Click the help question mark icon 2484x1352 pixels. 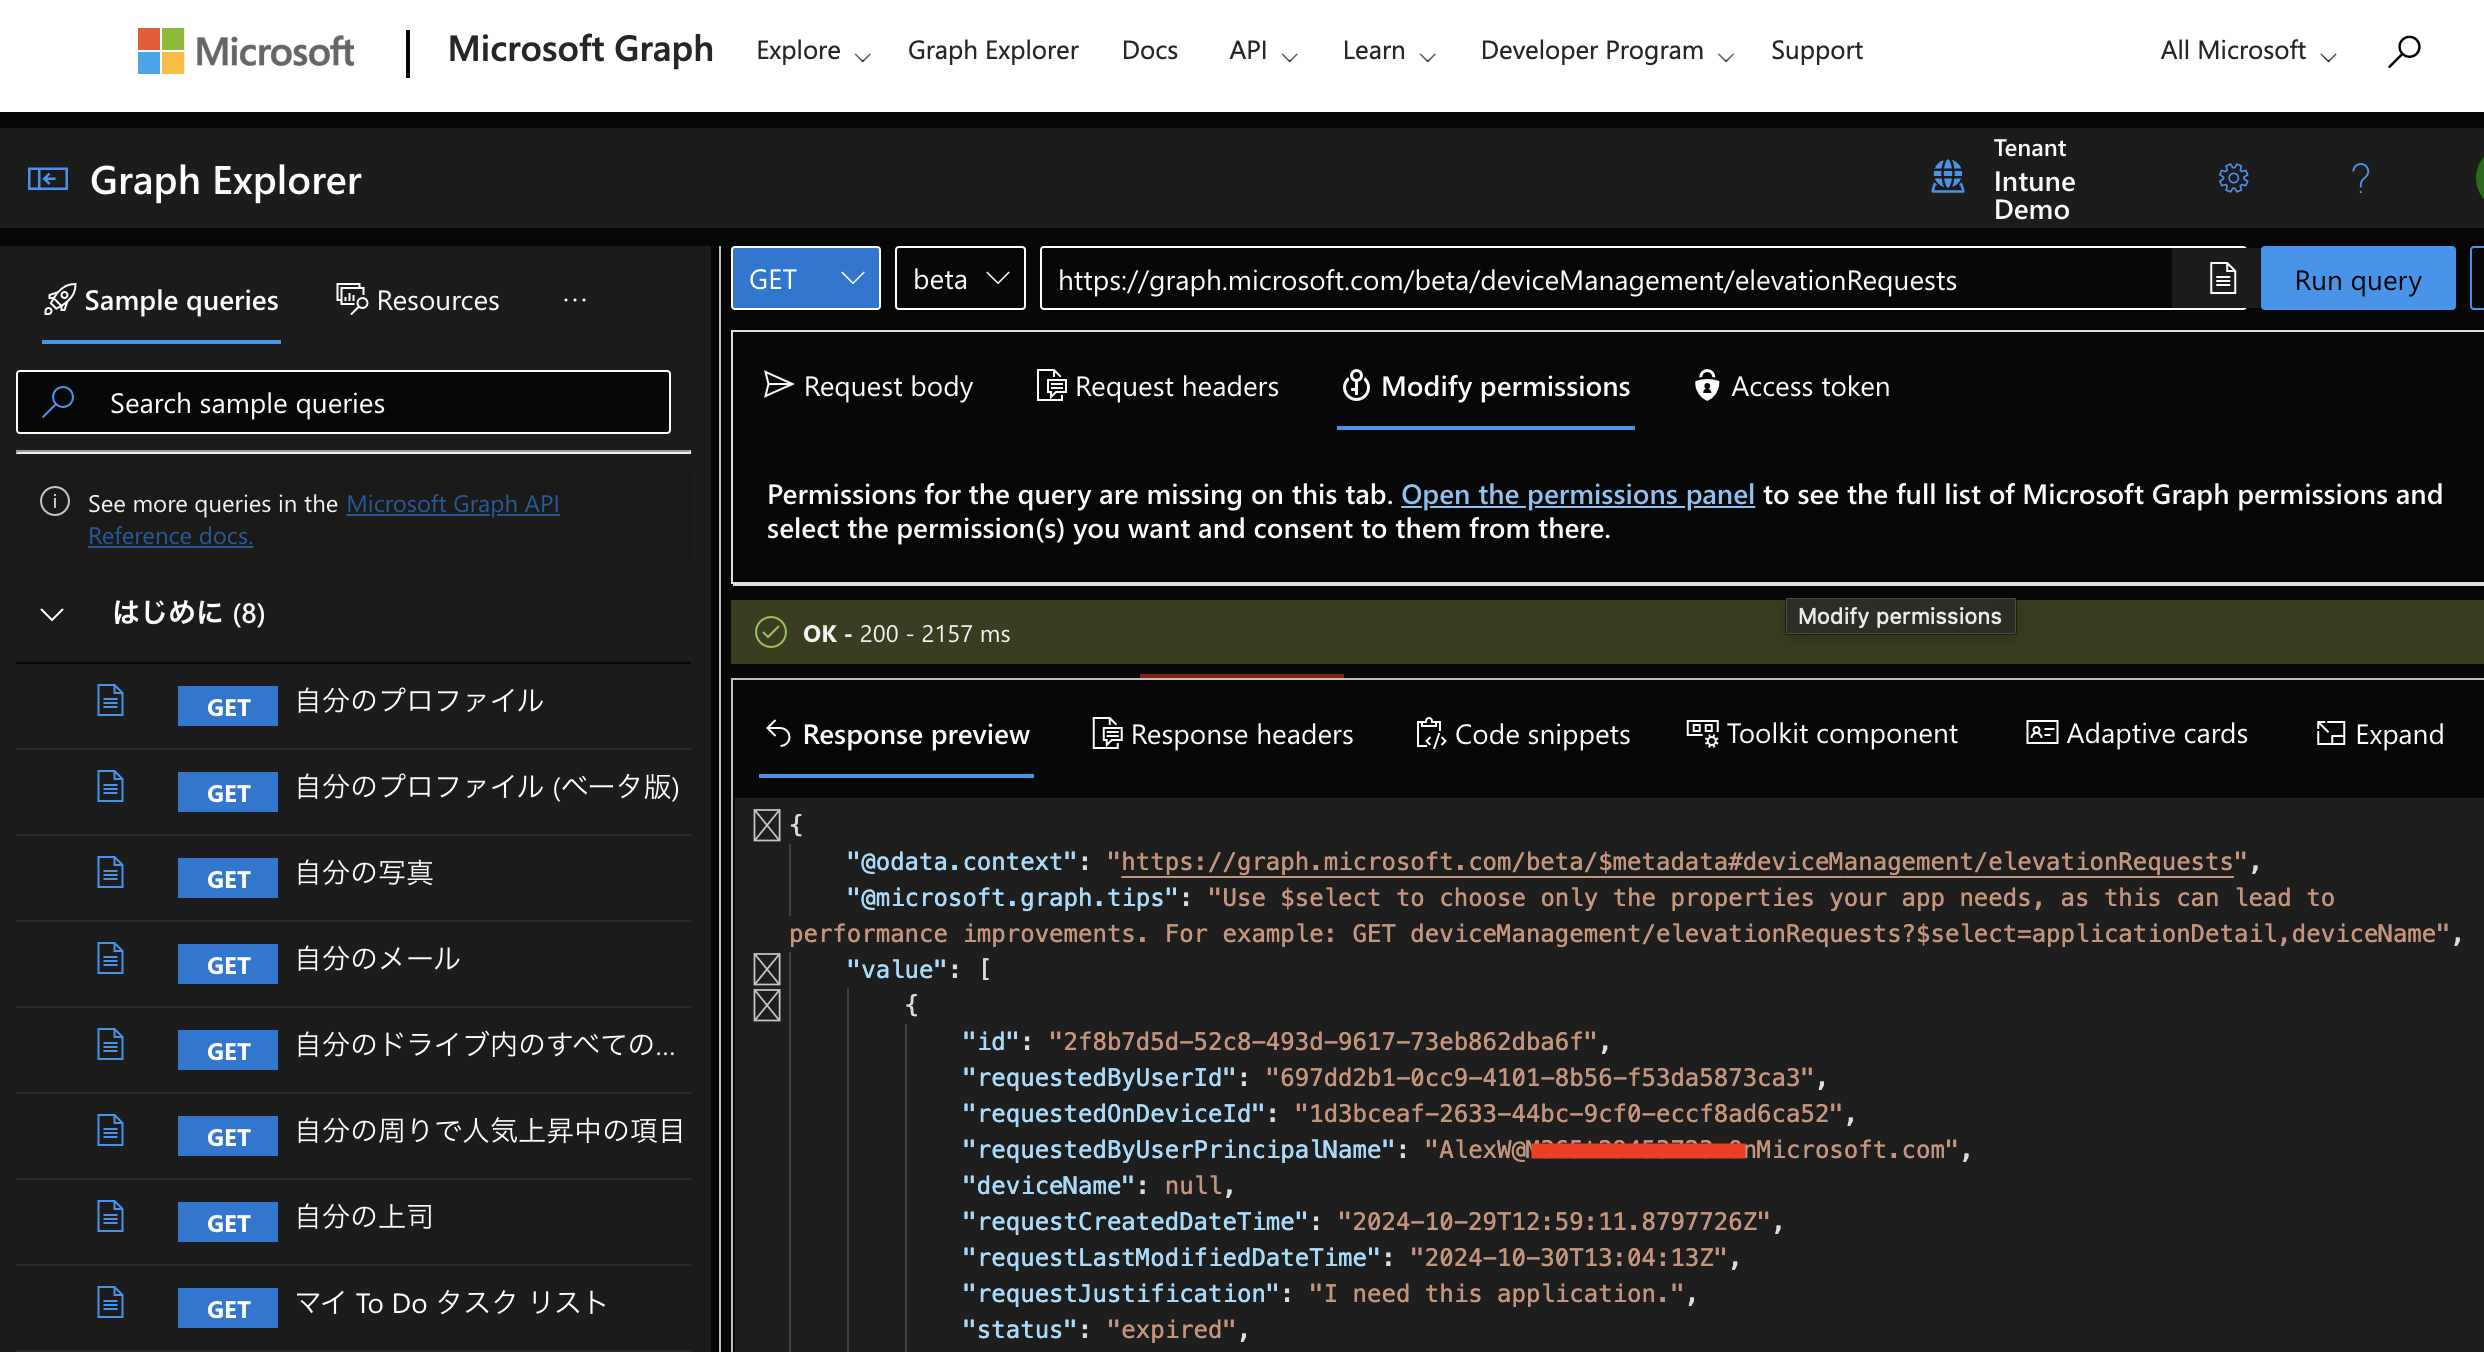[2360, 179]
